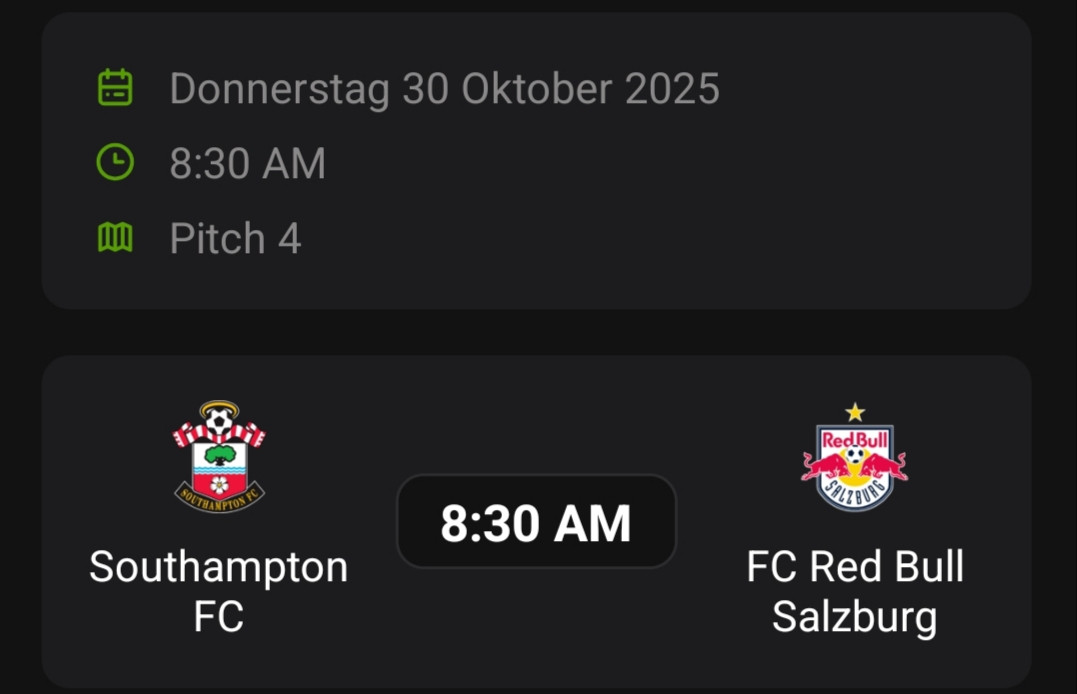Open the FC Red Bull Salzburg team name
1077x694 pixels.
click(x=855, y=591)
